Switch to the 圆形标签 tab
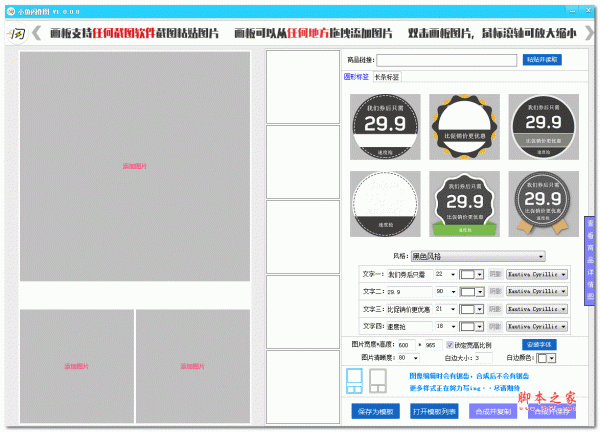 coord(356,77)
